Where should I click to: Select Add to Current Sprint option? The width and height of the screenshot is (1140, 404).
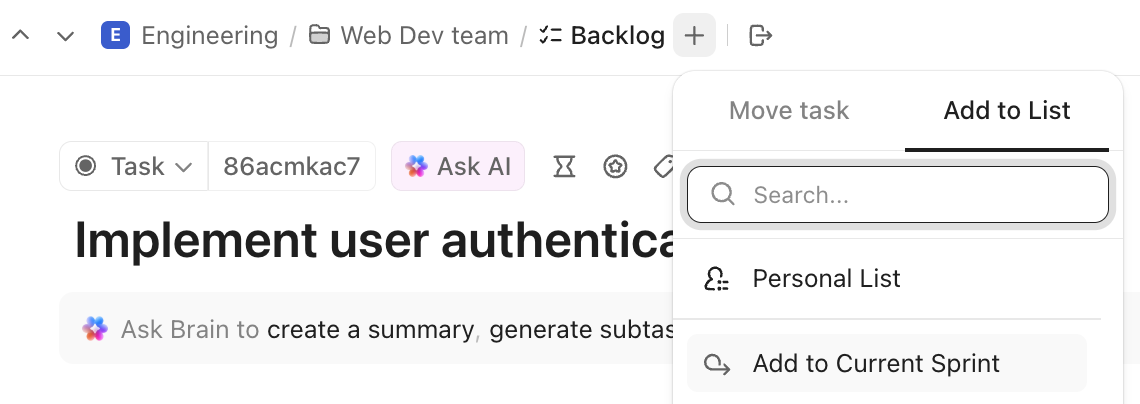click(876, 364)
